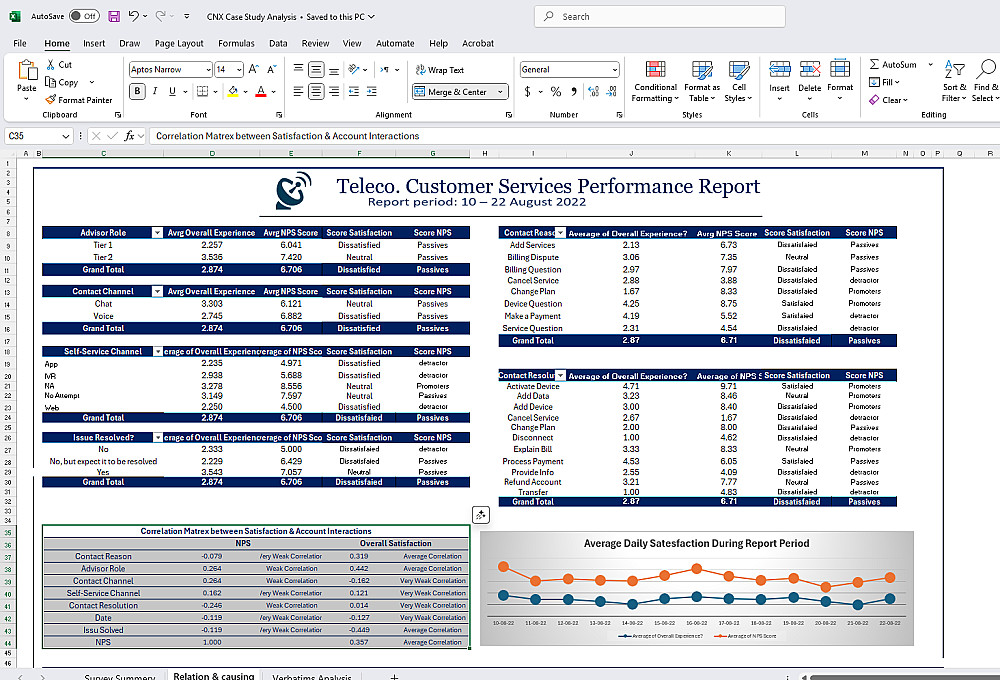Switch to the Insert ribbon tab
Image resolution: width=1000 pixels, height=680 pixels.
[94, 43]
